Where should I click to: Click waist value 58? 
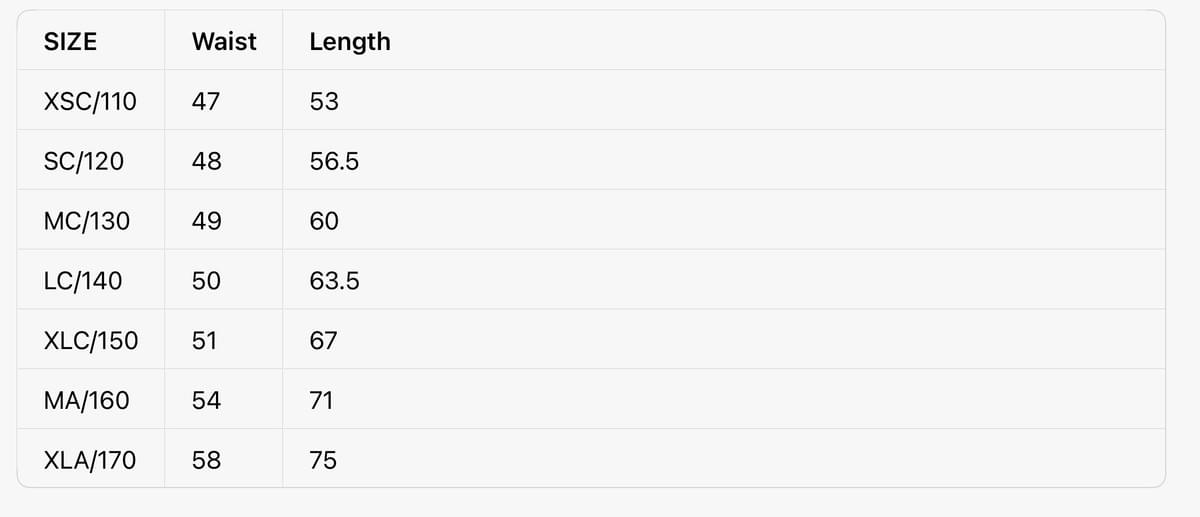(x=207, y=461)
